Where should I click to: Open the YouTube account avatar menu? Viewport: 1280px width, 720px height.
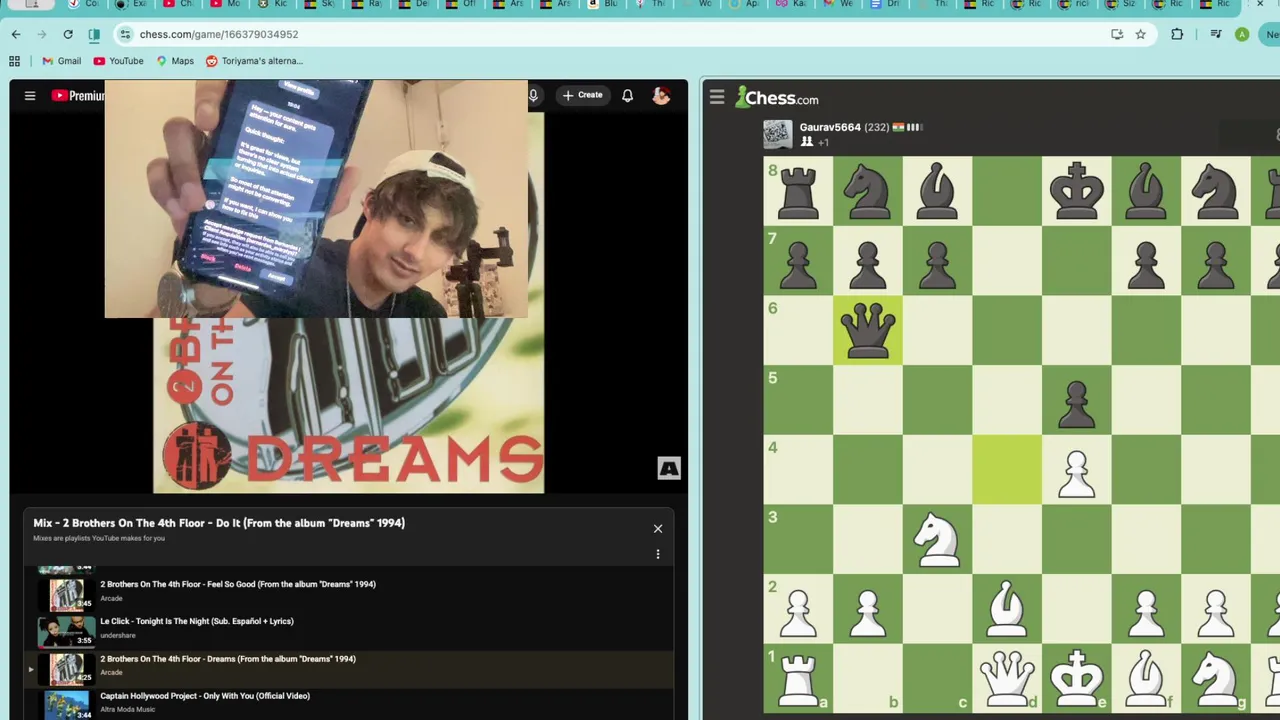[x=661, y=96]
